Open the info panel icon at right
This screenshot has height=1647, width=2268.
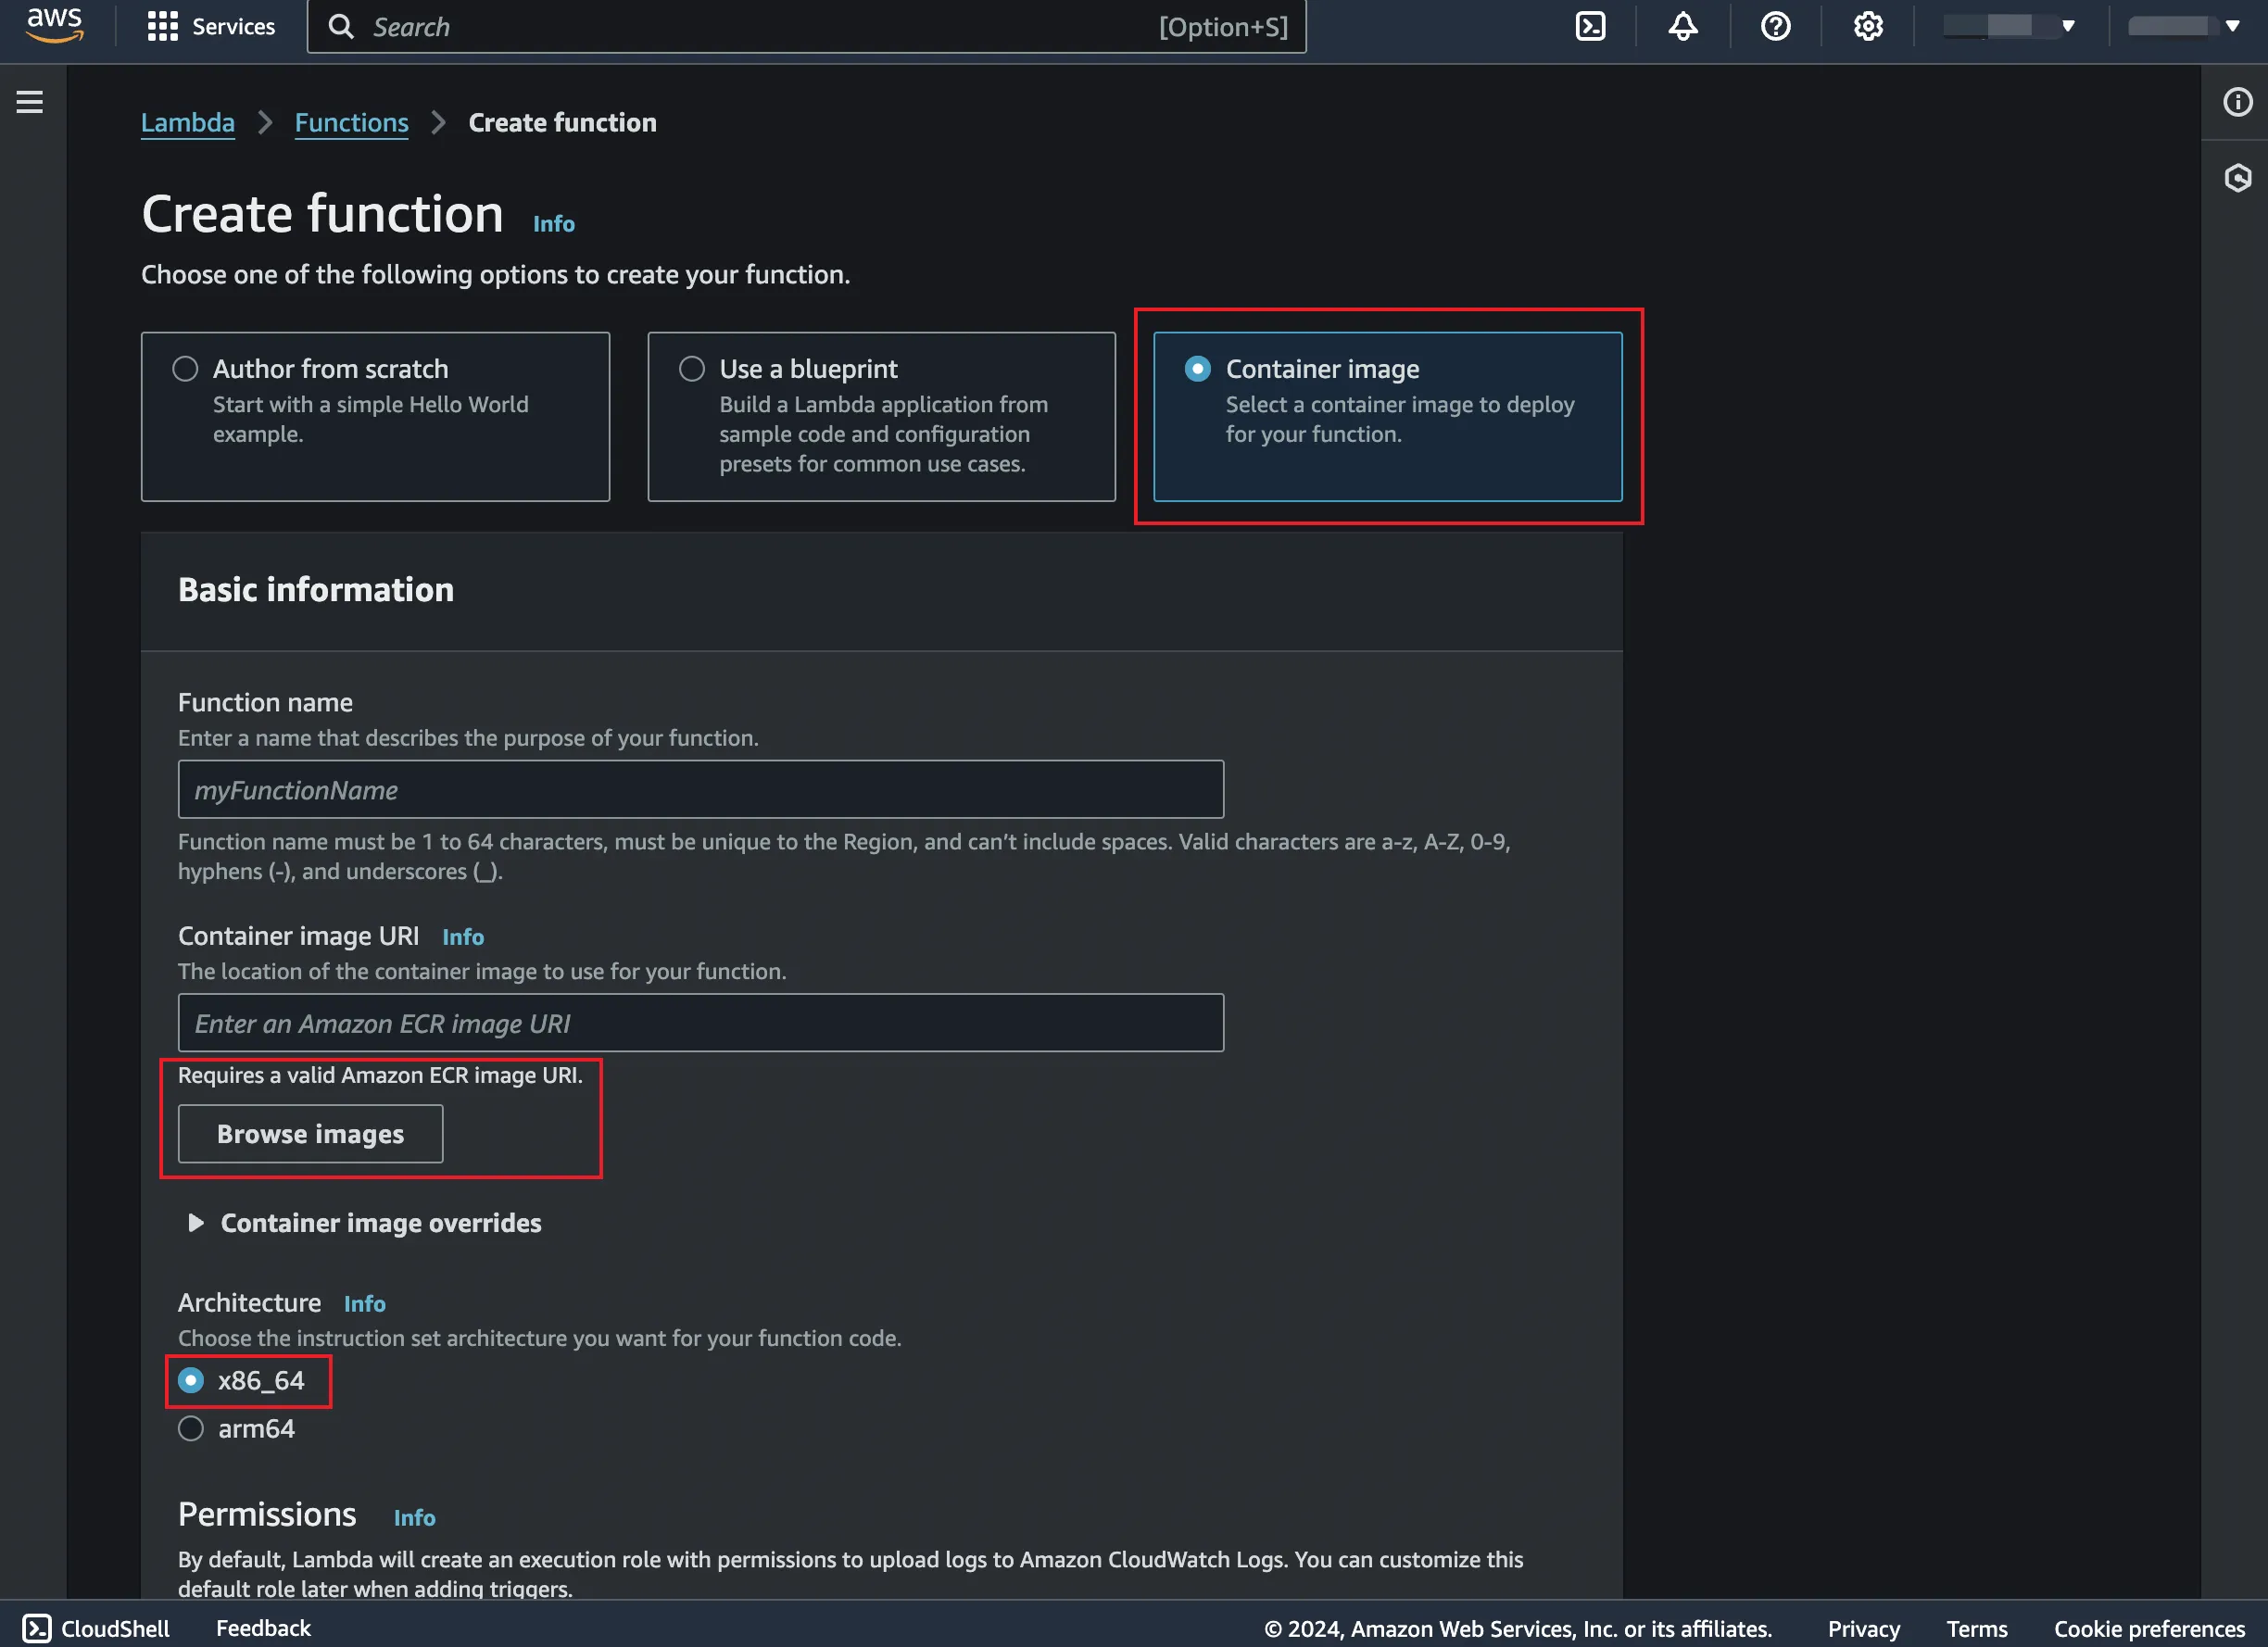[2237, 102]
